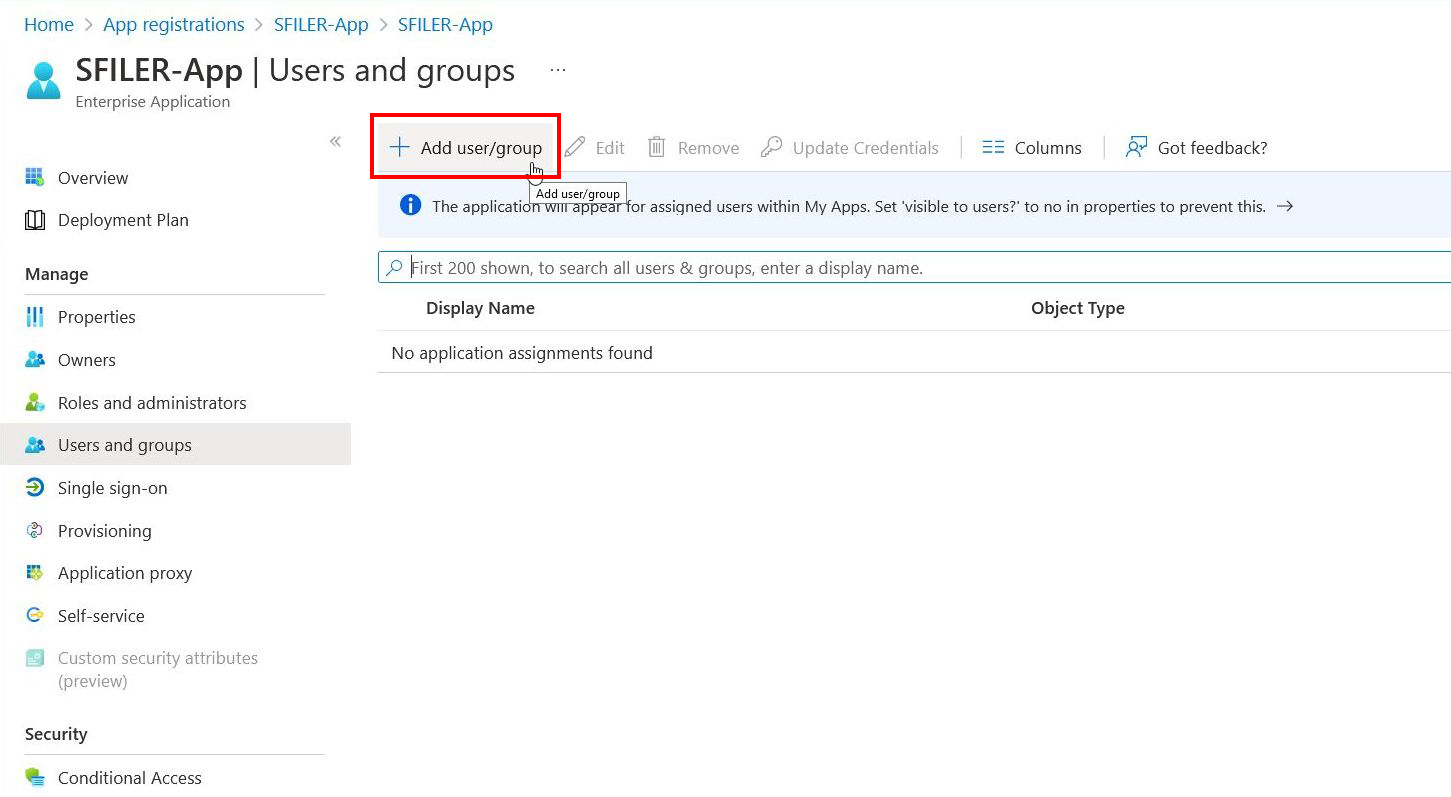Click the search magnifier icon
Viewport: 1451px width, 797px height.
394,268
